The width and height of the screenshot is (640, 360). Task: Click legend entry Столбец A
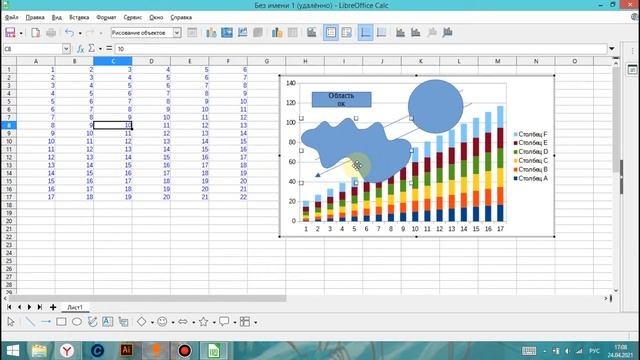coord(530,178)
